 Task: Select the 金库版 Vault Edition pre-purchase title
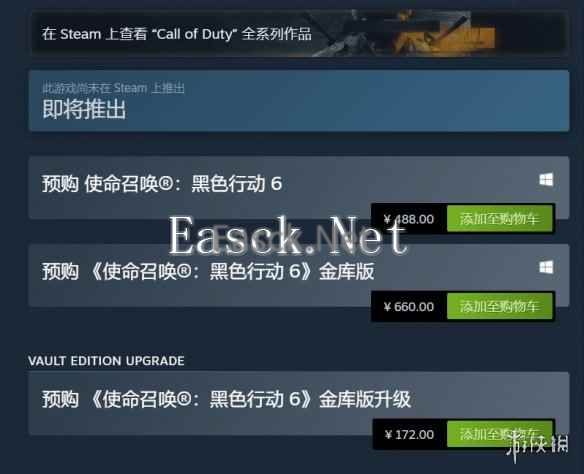click(208, 271)
